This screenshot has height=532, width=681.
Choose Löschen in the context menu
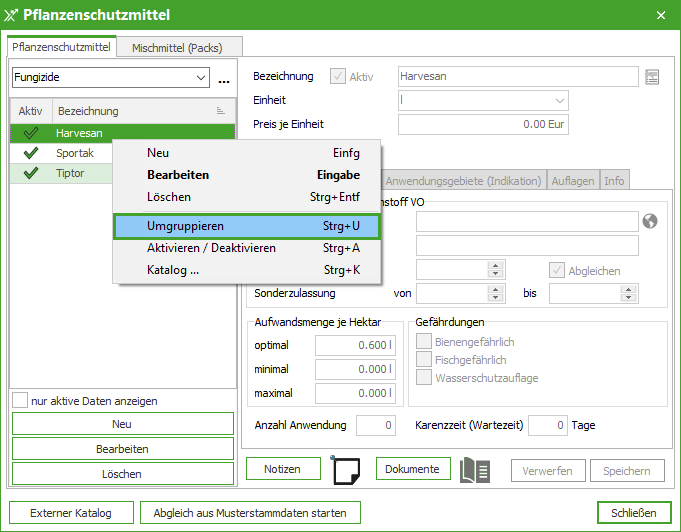[x=247, y=197]
